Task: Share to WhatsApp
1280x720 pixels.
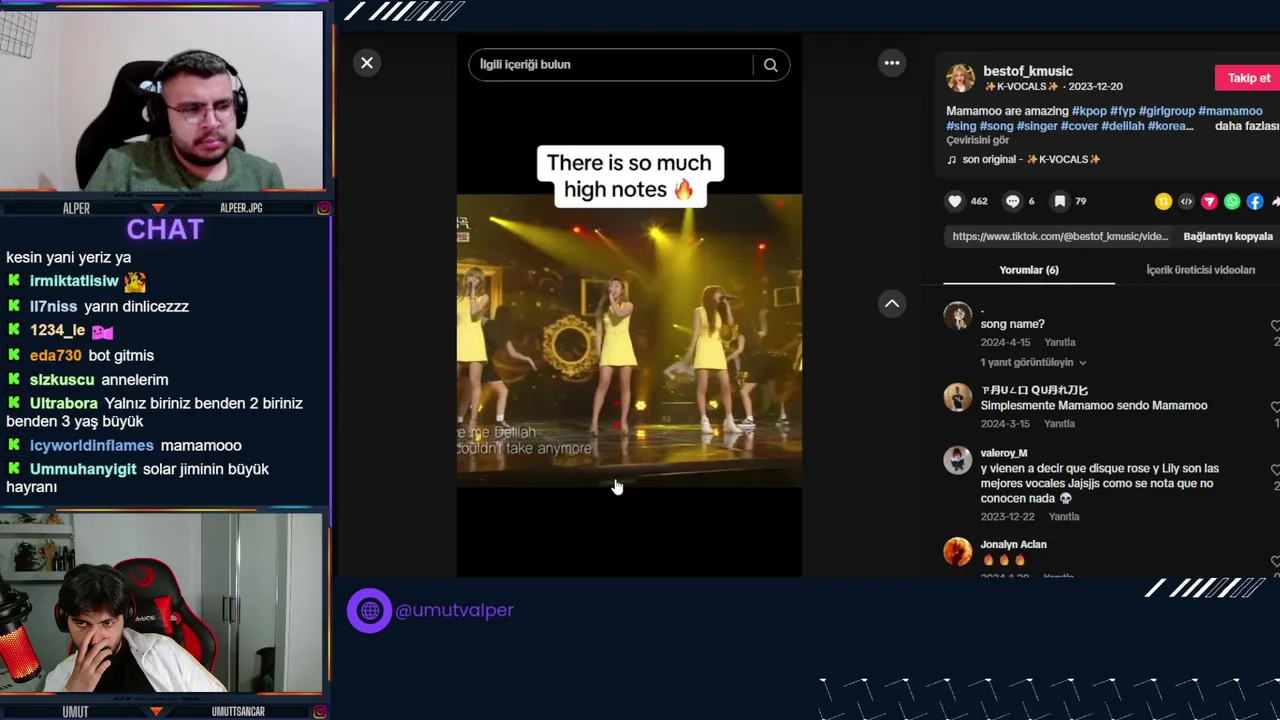Action: click(x=1232, y=202)
